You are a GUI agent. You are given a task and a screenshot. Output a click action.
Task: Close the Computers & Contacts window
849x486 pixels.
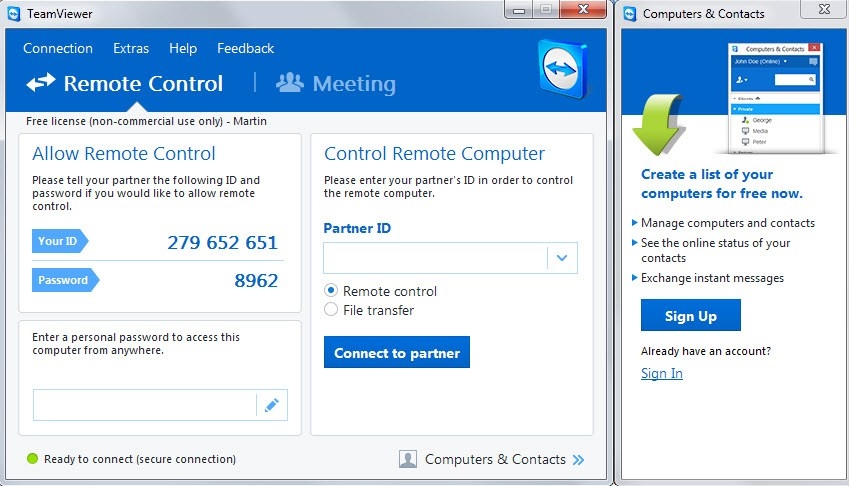[824, 9]
